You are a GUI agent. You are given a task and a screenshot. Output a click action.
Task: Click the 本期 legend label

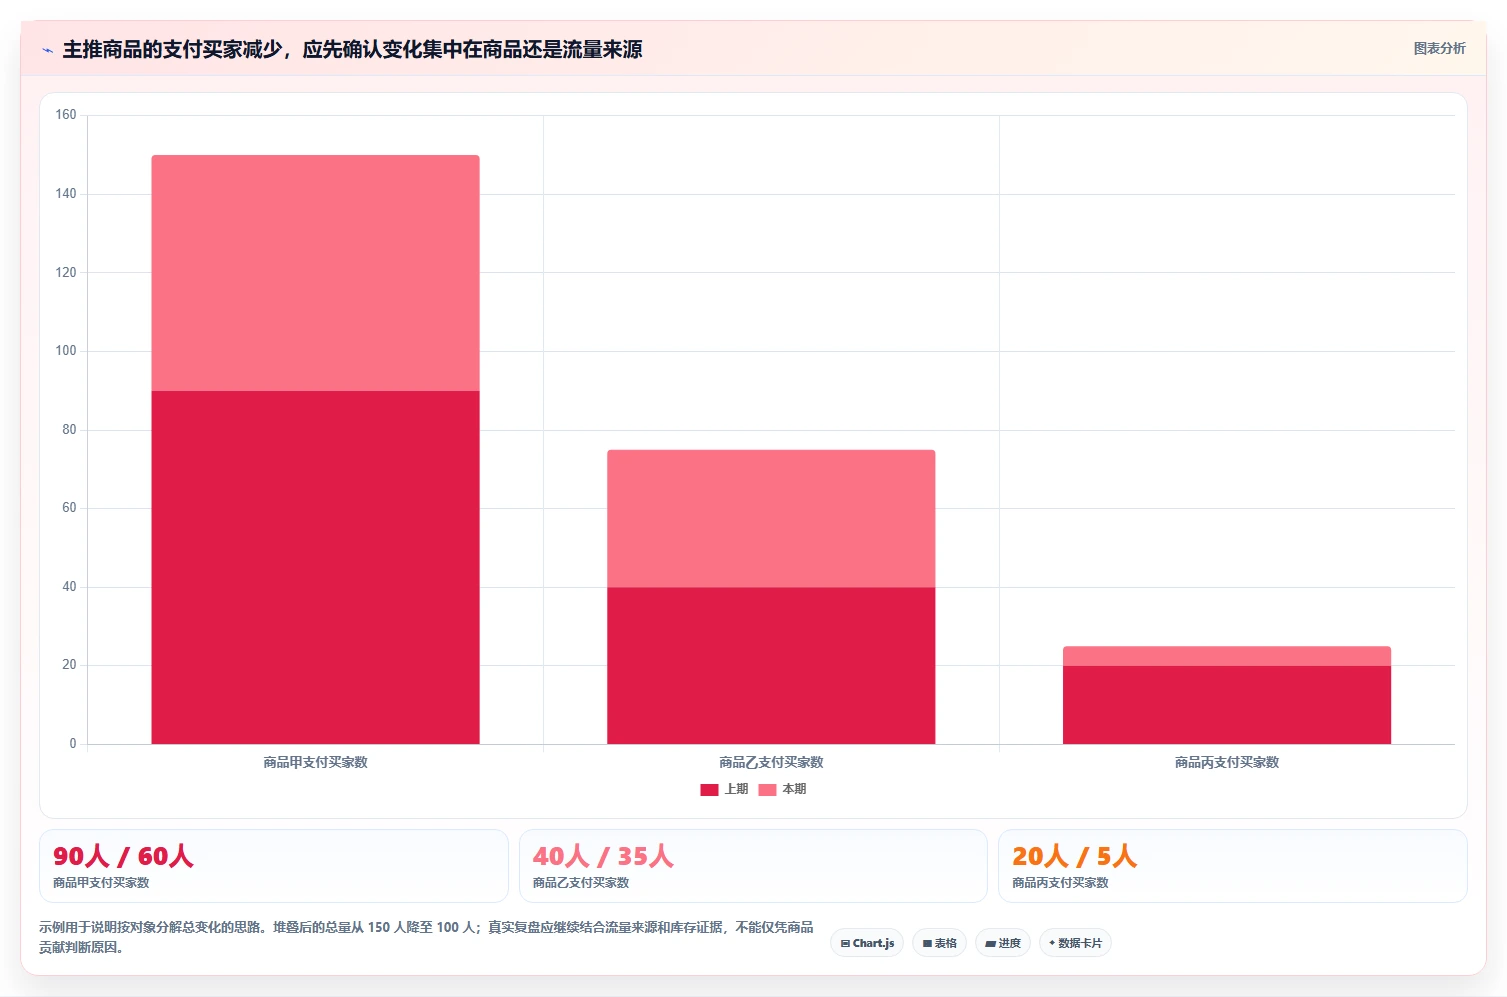pyautogui.click(x=794, y=789)
